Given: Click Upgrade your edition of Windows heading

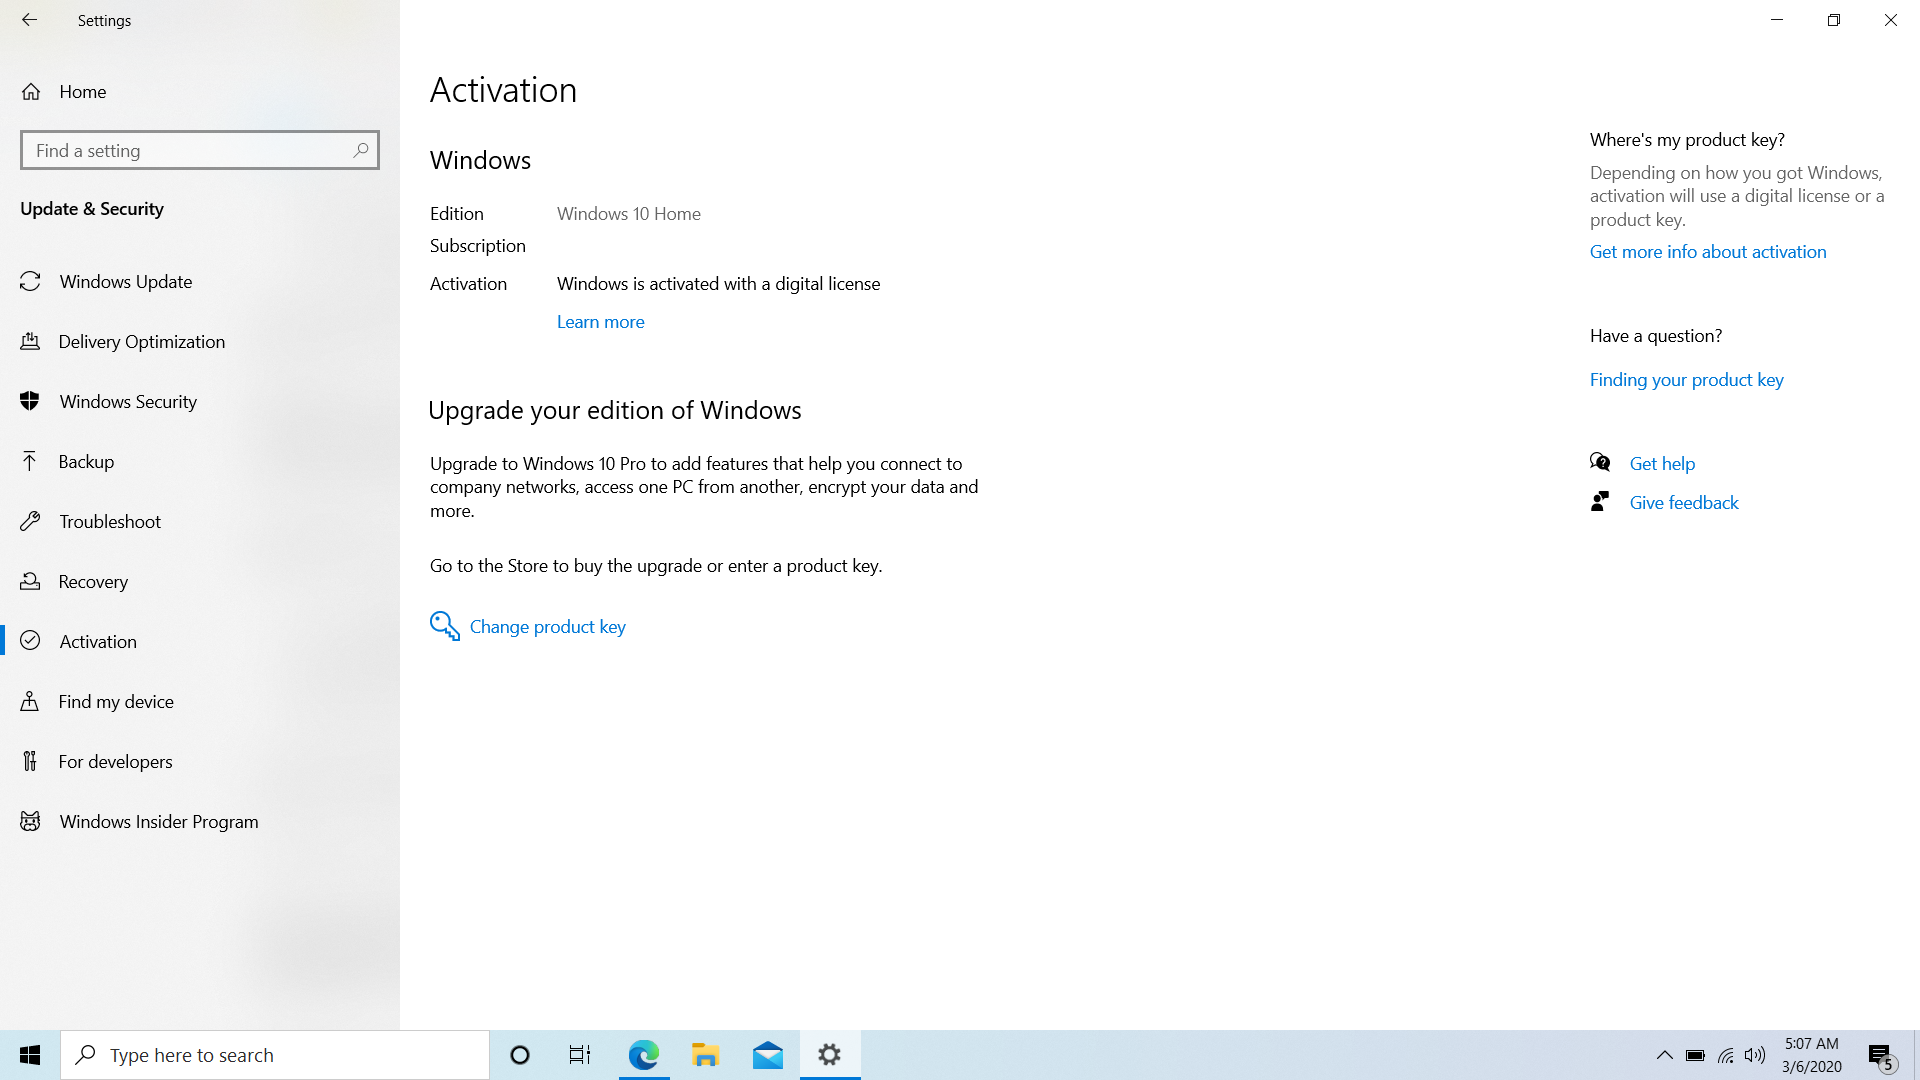Looking at the screenshot, I should 615,411.
